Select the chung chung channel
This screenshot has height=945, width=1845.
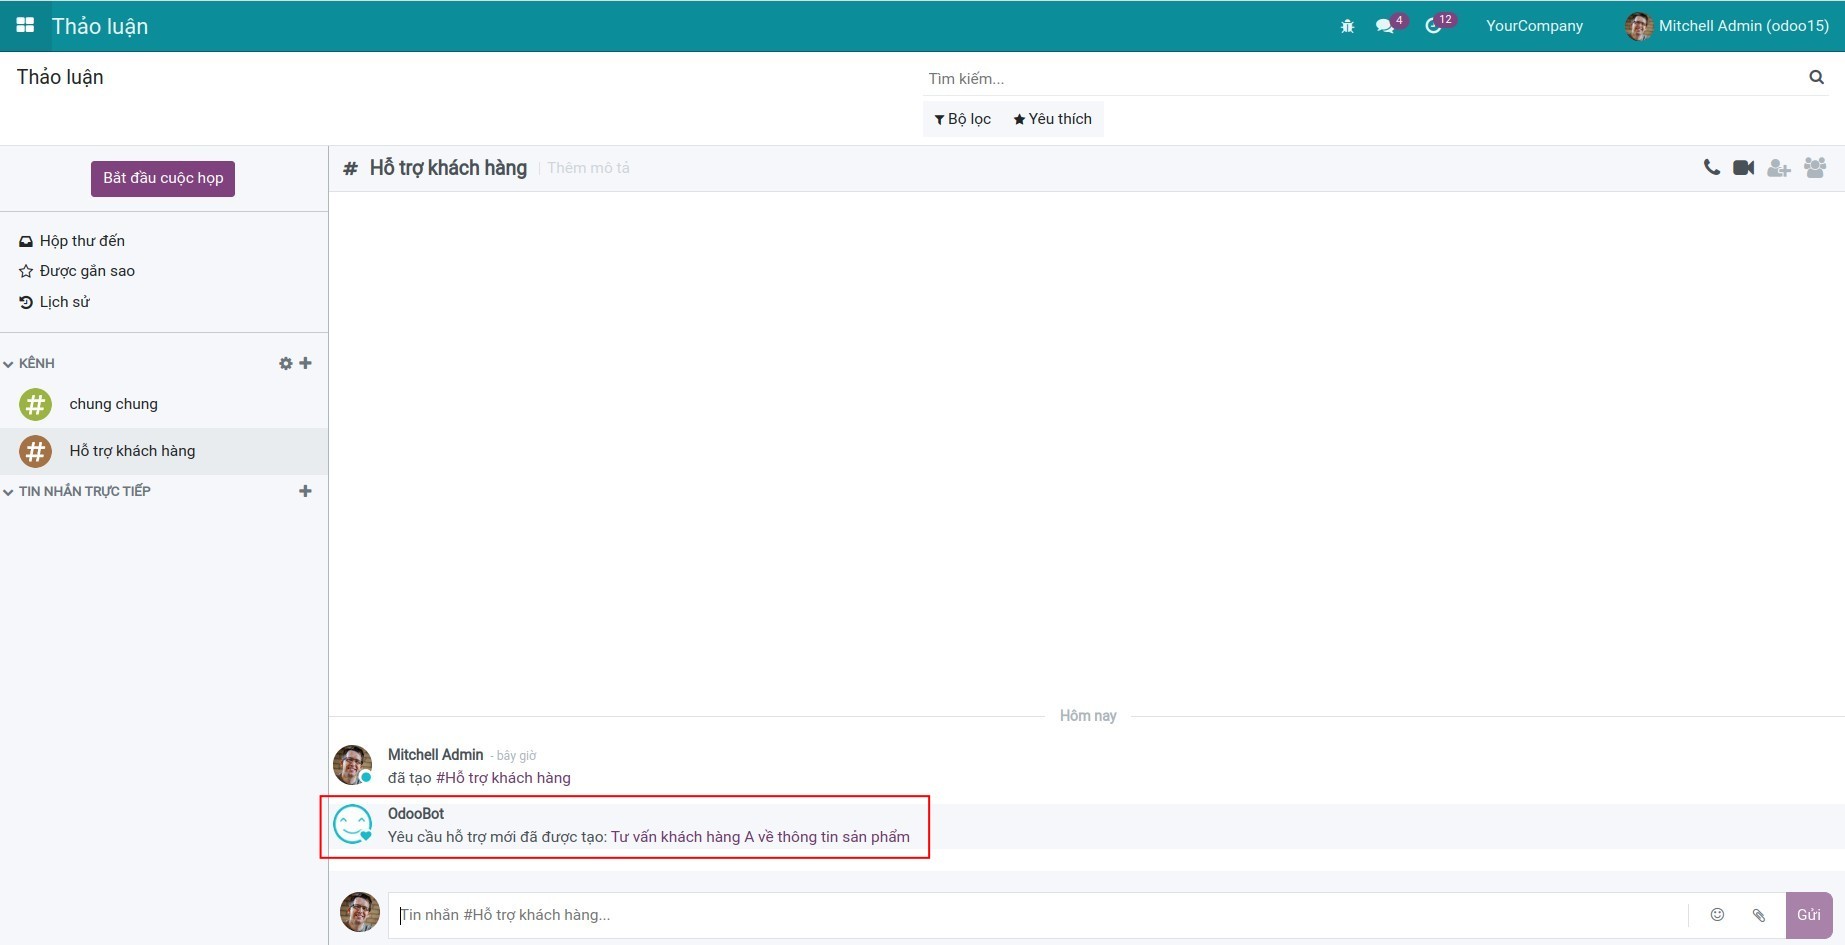click(113, 404)
